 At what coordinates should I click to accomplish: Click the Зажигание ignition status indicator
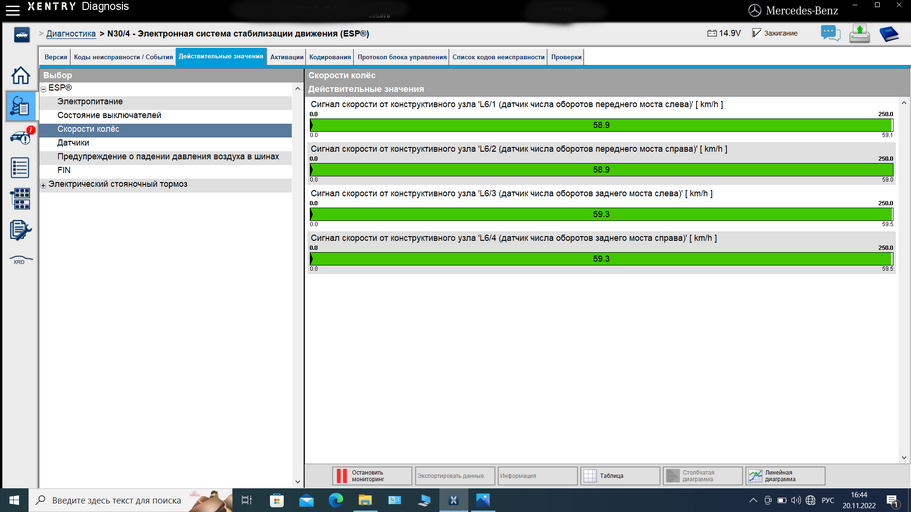click(774, 33)
